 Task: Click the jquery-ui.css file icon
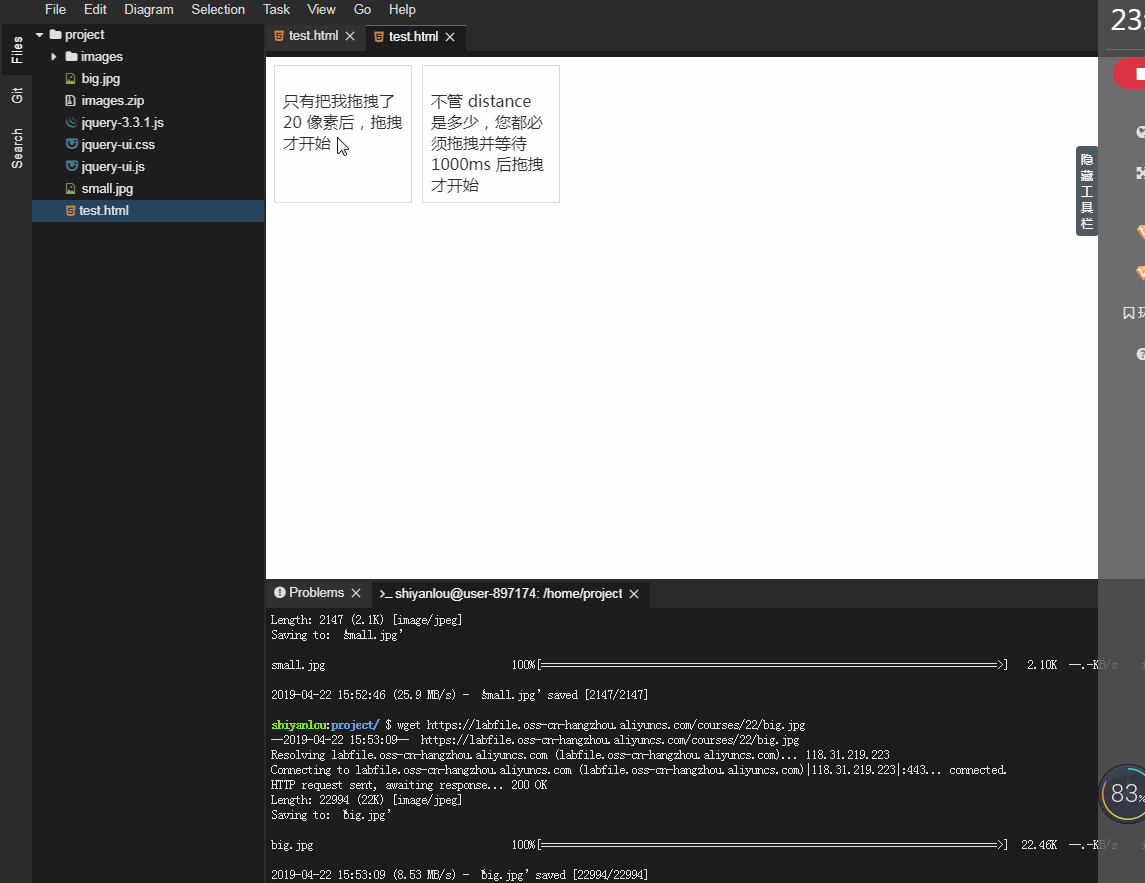point(71,144)
